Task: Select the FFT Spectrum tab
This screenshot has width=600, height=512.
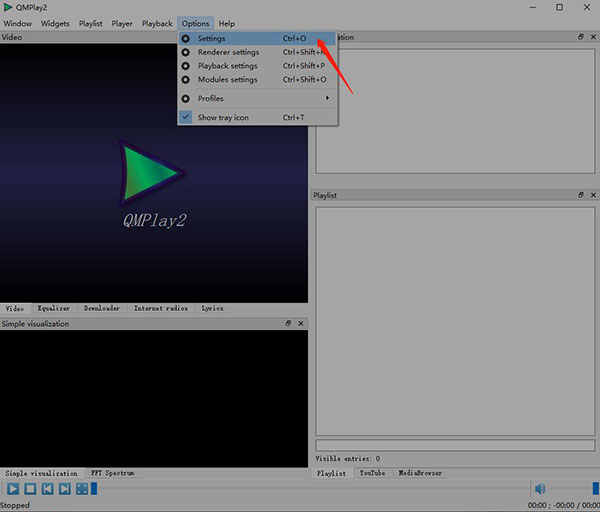Action: click(112, 473)
